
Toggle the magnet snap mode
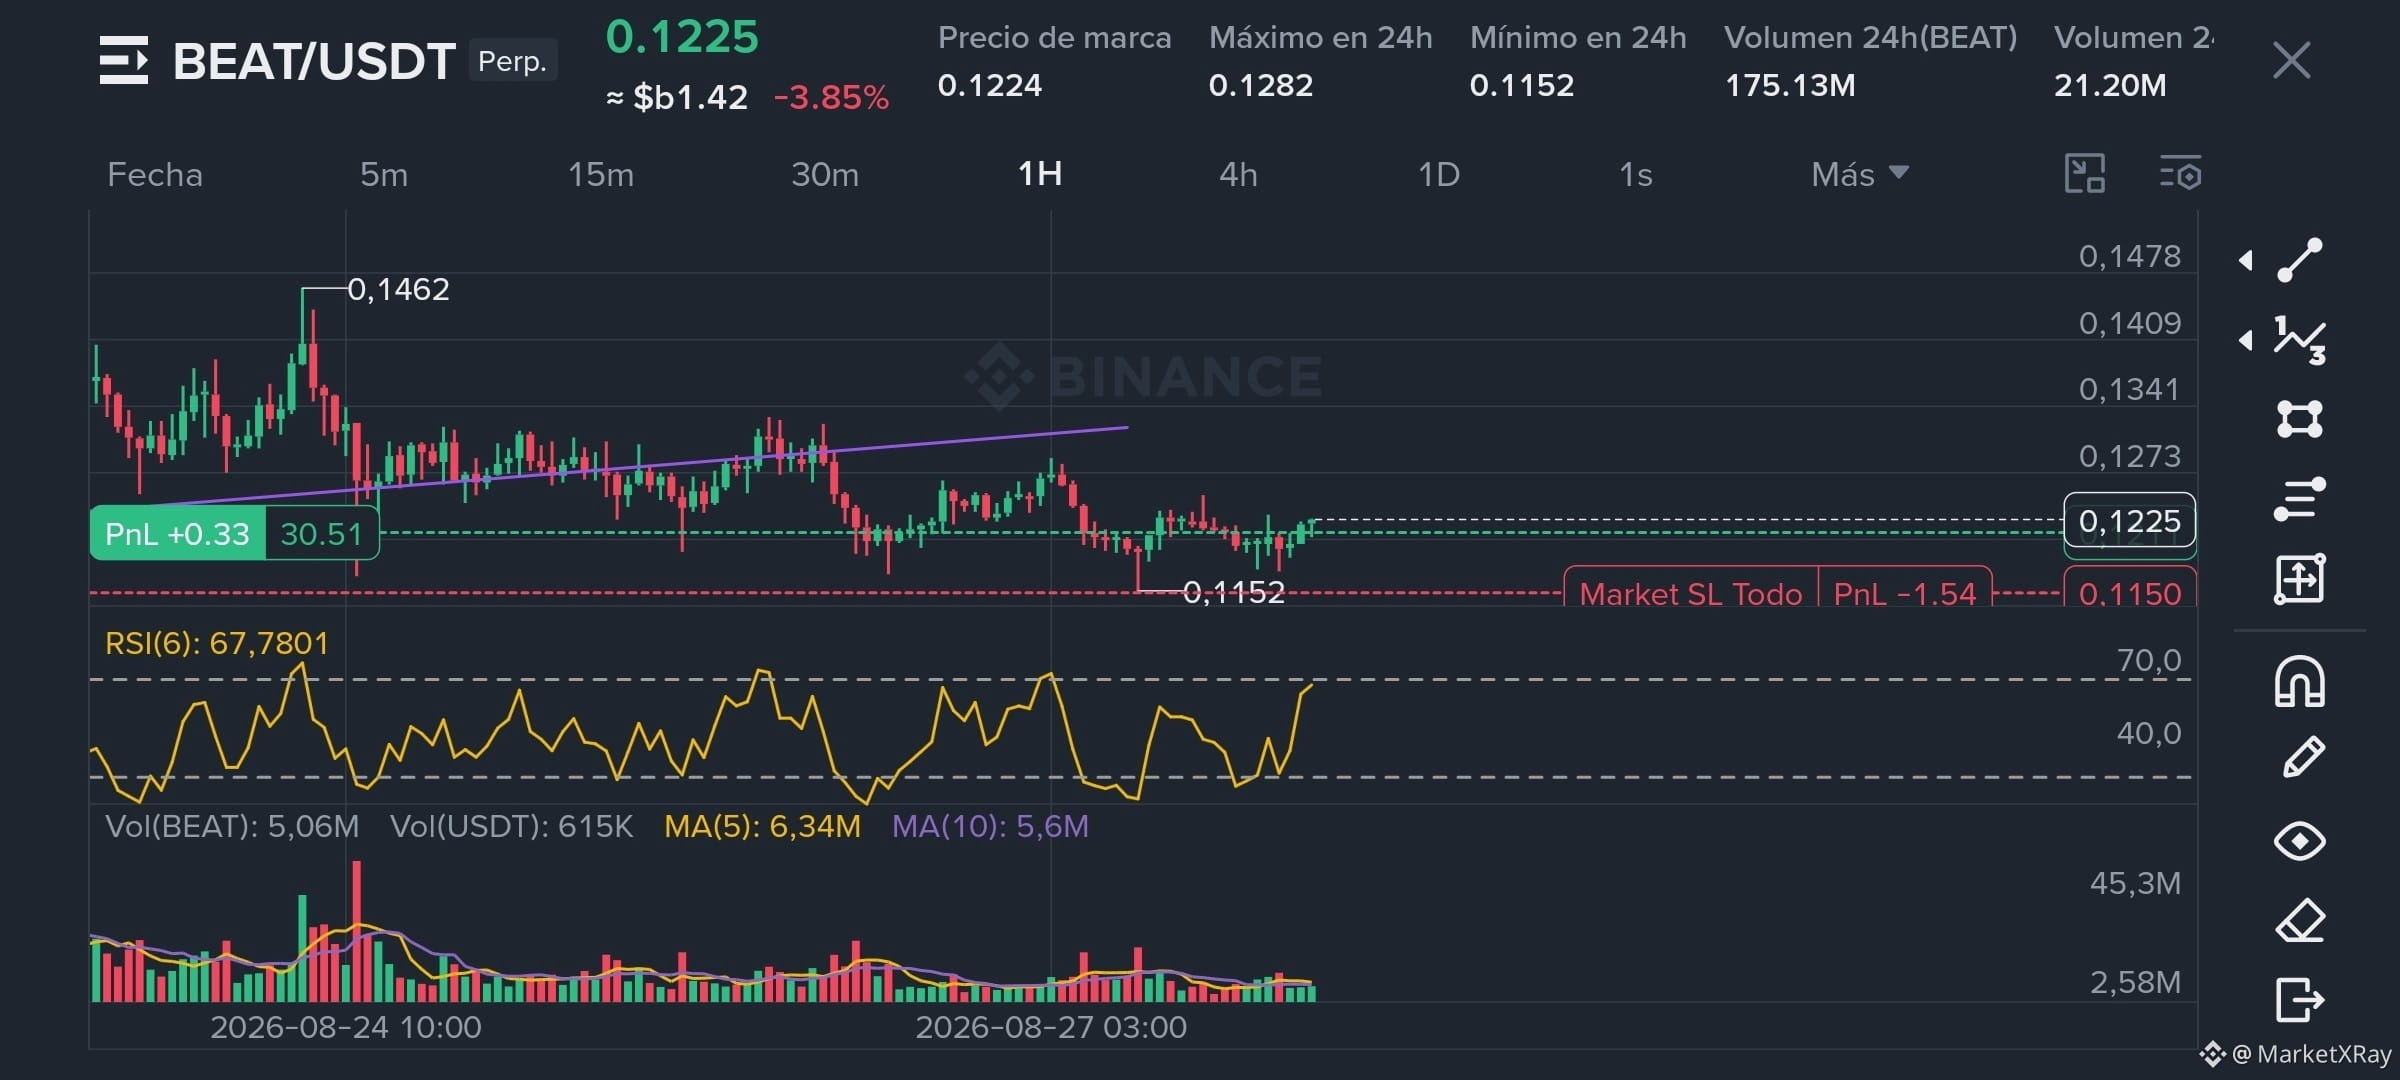2299,682
